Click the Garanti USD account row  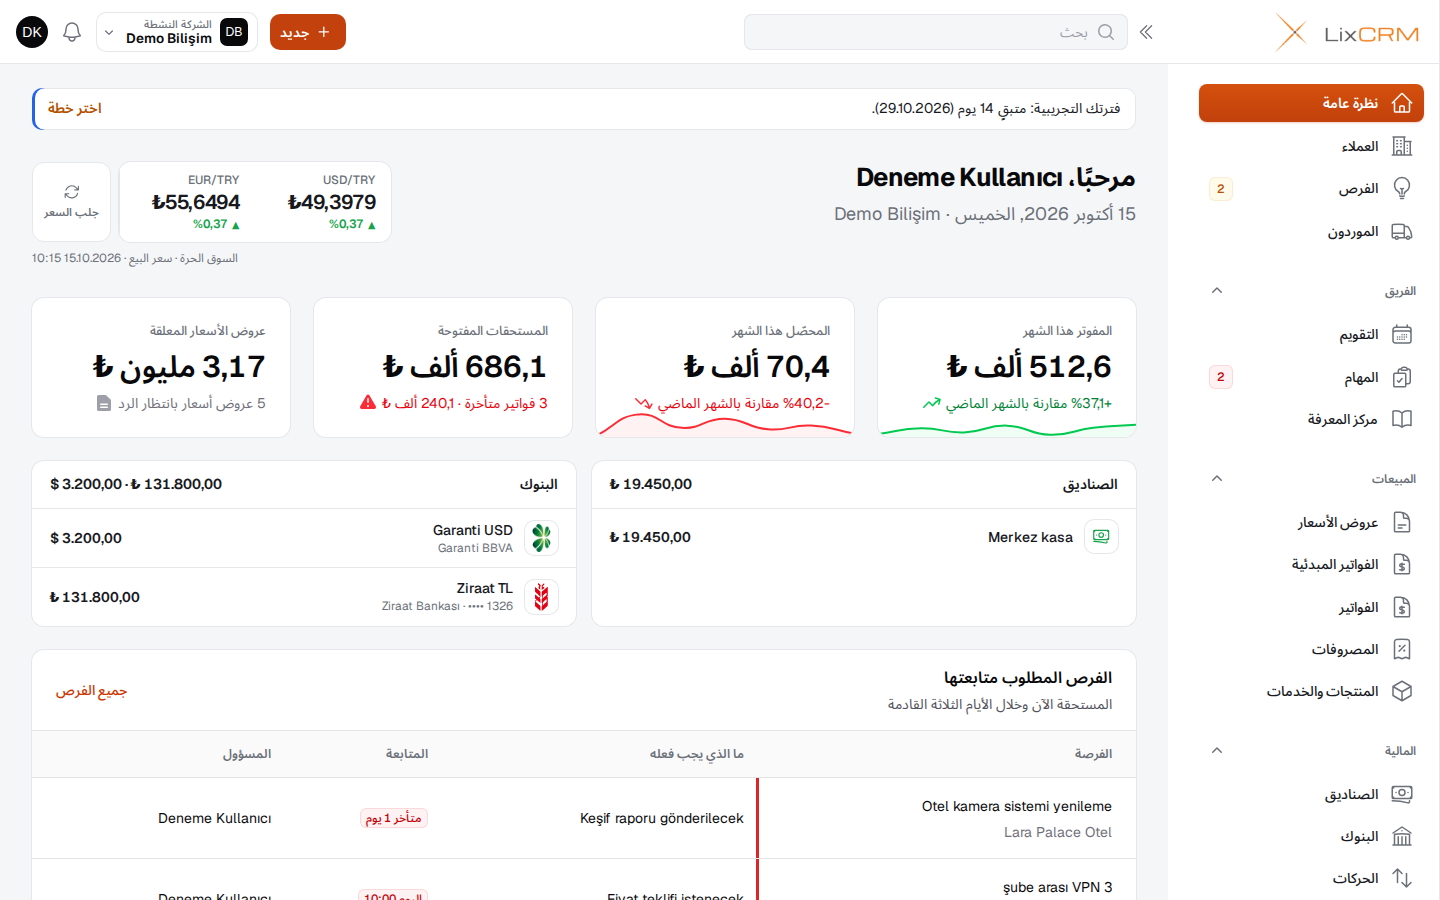click(304, 538)
